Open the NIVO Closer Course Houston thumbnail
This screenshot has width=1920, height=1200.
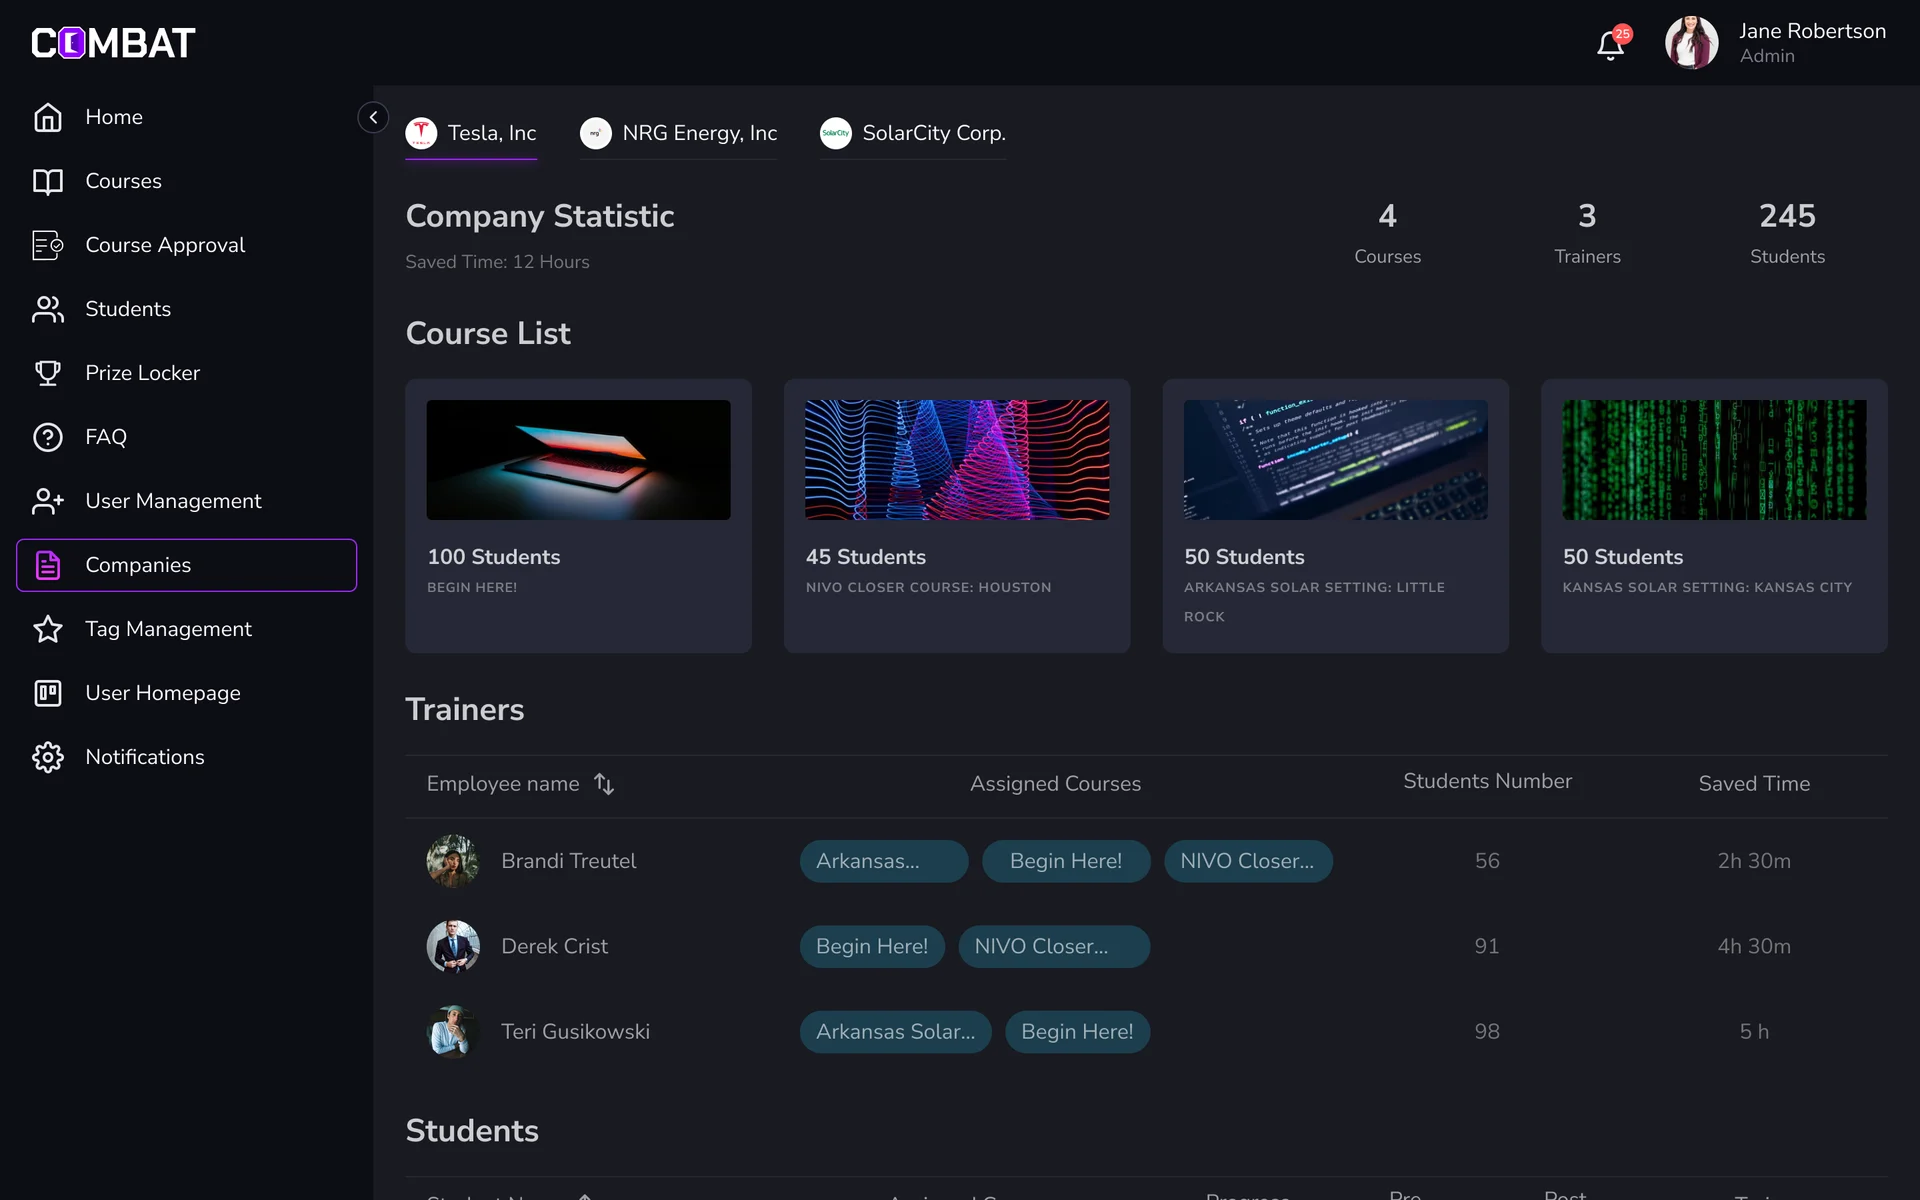(957, 460)
